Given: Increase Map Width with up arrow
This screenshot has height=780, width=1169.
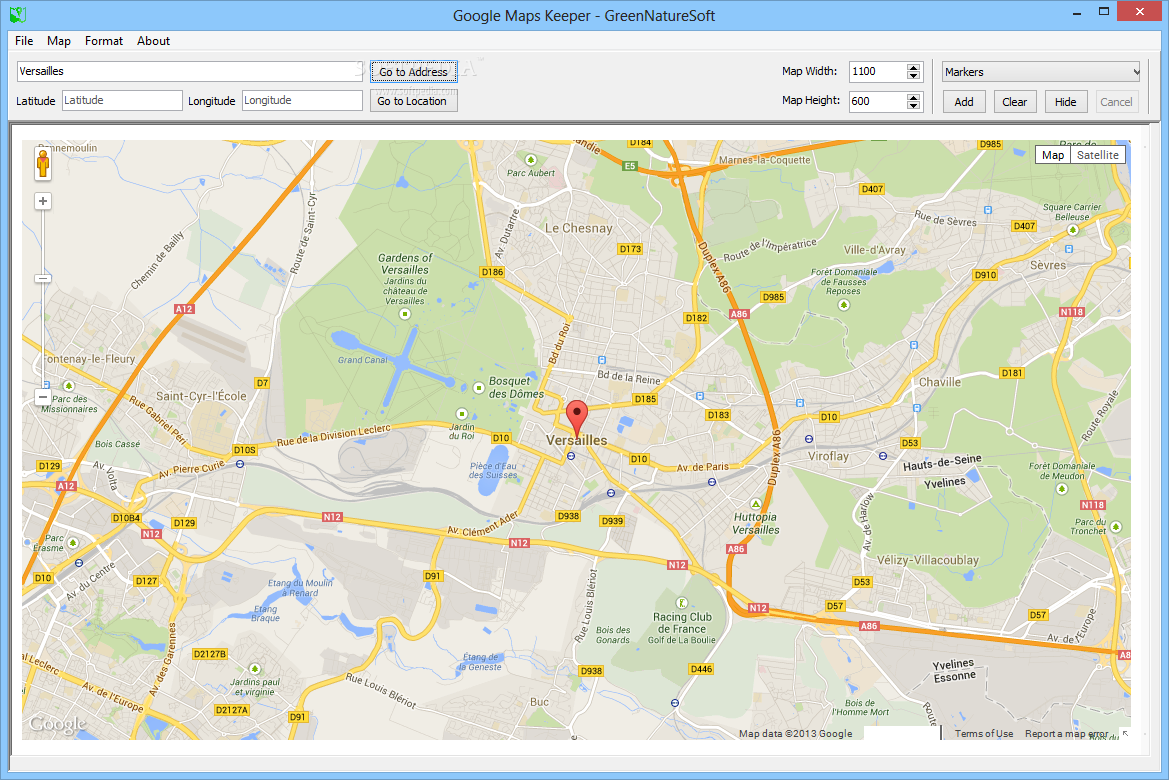Looking at the screenshot, I should 913,68.
